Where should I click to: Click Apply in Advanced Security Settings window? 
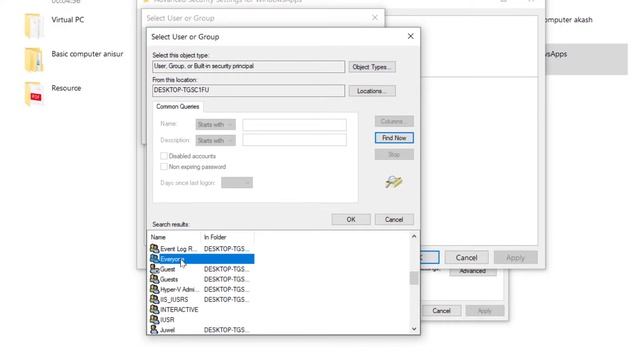coord(516,258)
